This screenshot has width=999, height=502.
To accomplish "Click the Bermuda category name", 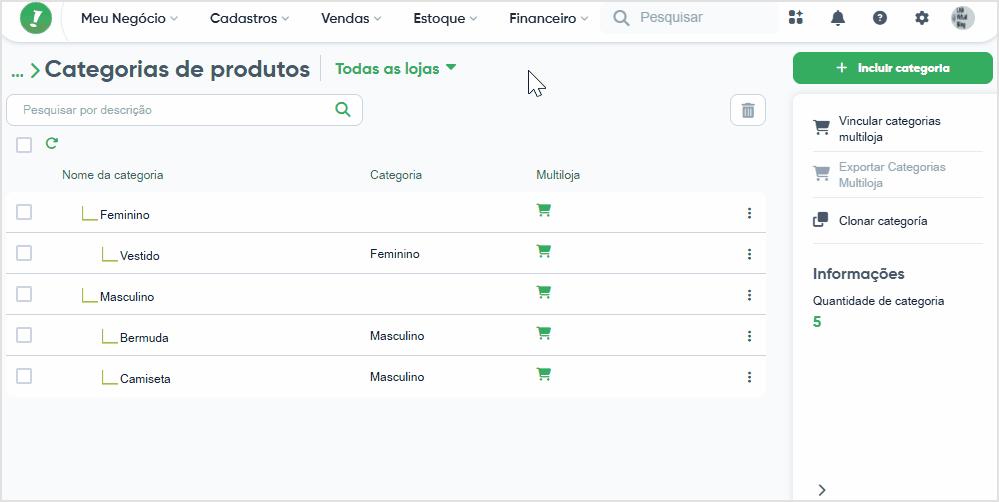I will 144,338.
